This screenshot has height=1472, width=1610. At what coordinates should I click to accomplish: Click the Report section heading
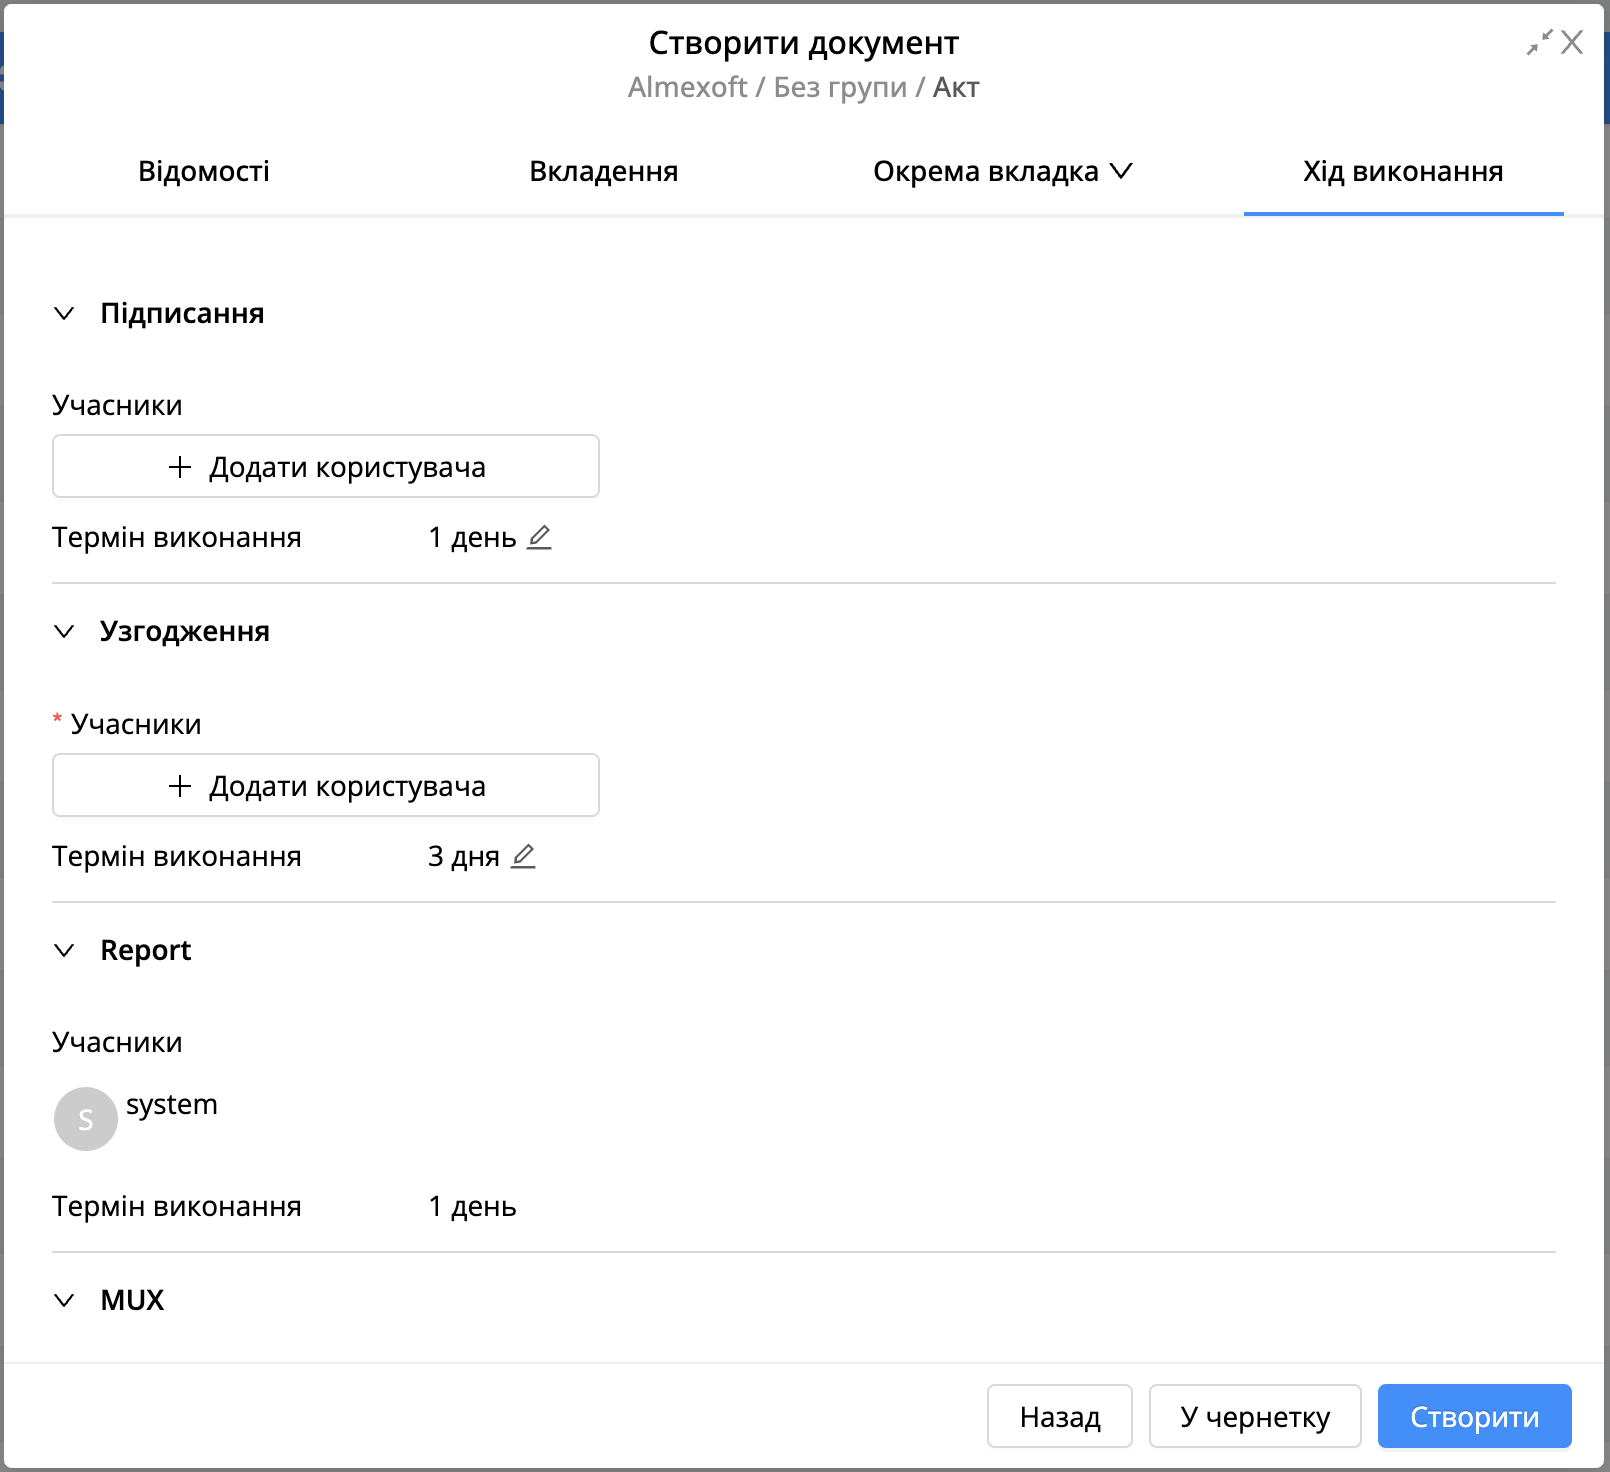pyautogui.click(x=146, y=950)
